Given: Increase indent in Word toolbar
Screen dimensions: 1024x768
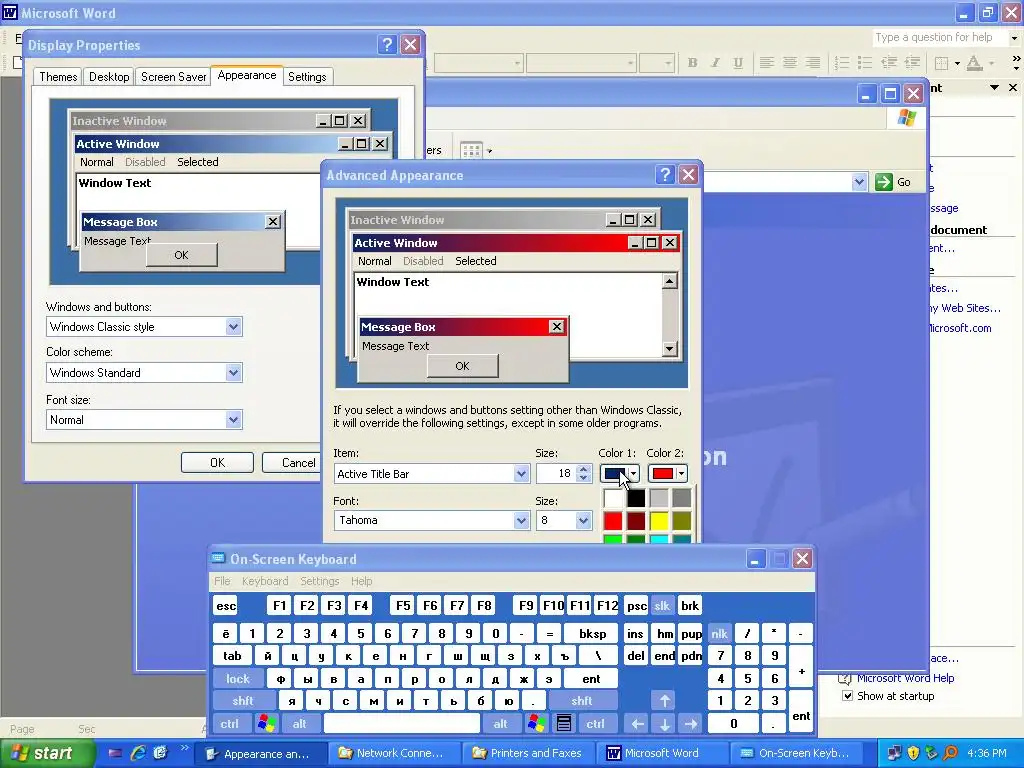Looking at the screenshot, I should click(912, 63).
